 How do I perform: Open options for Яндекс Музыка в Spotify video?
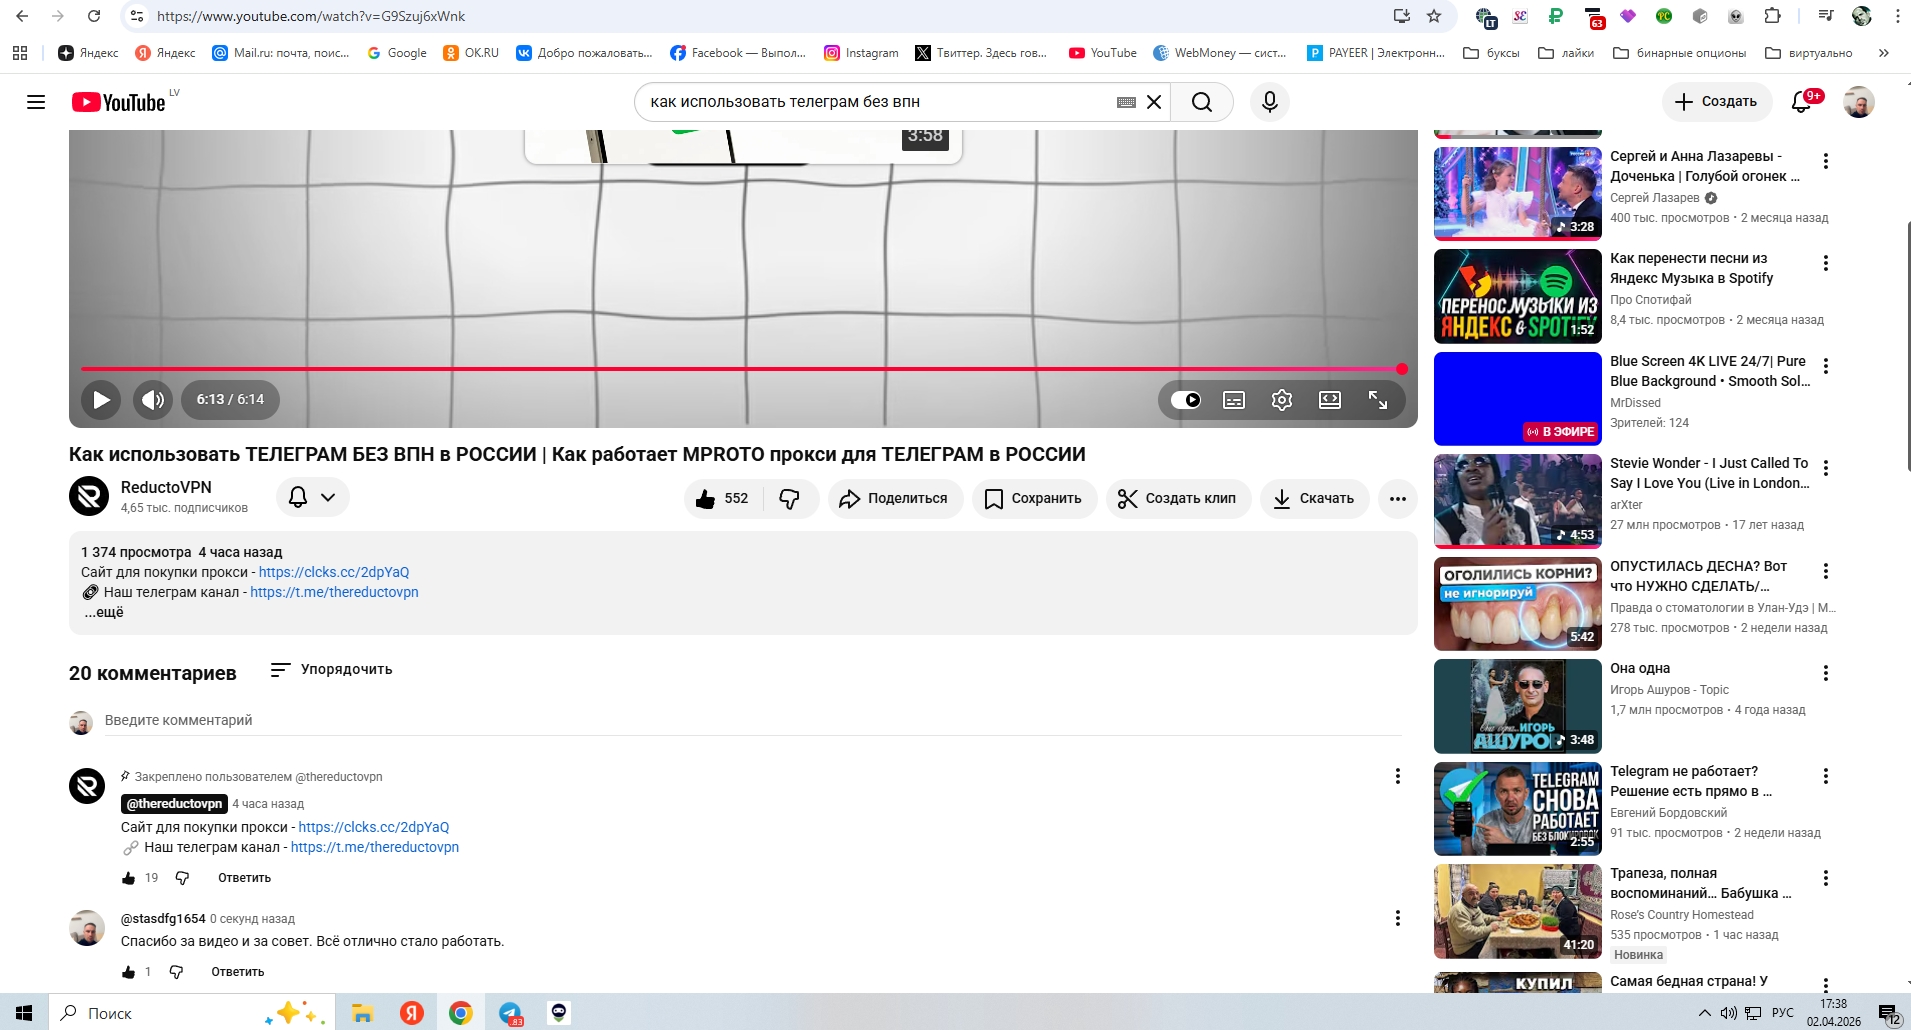tap(1826, 263)
